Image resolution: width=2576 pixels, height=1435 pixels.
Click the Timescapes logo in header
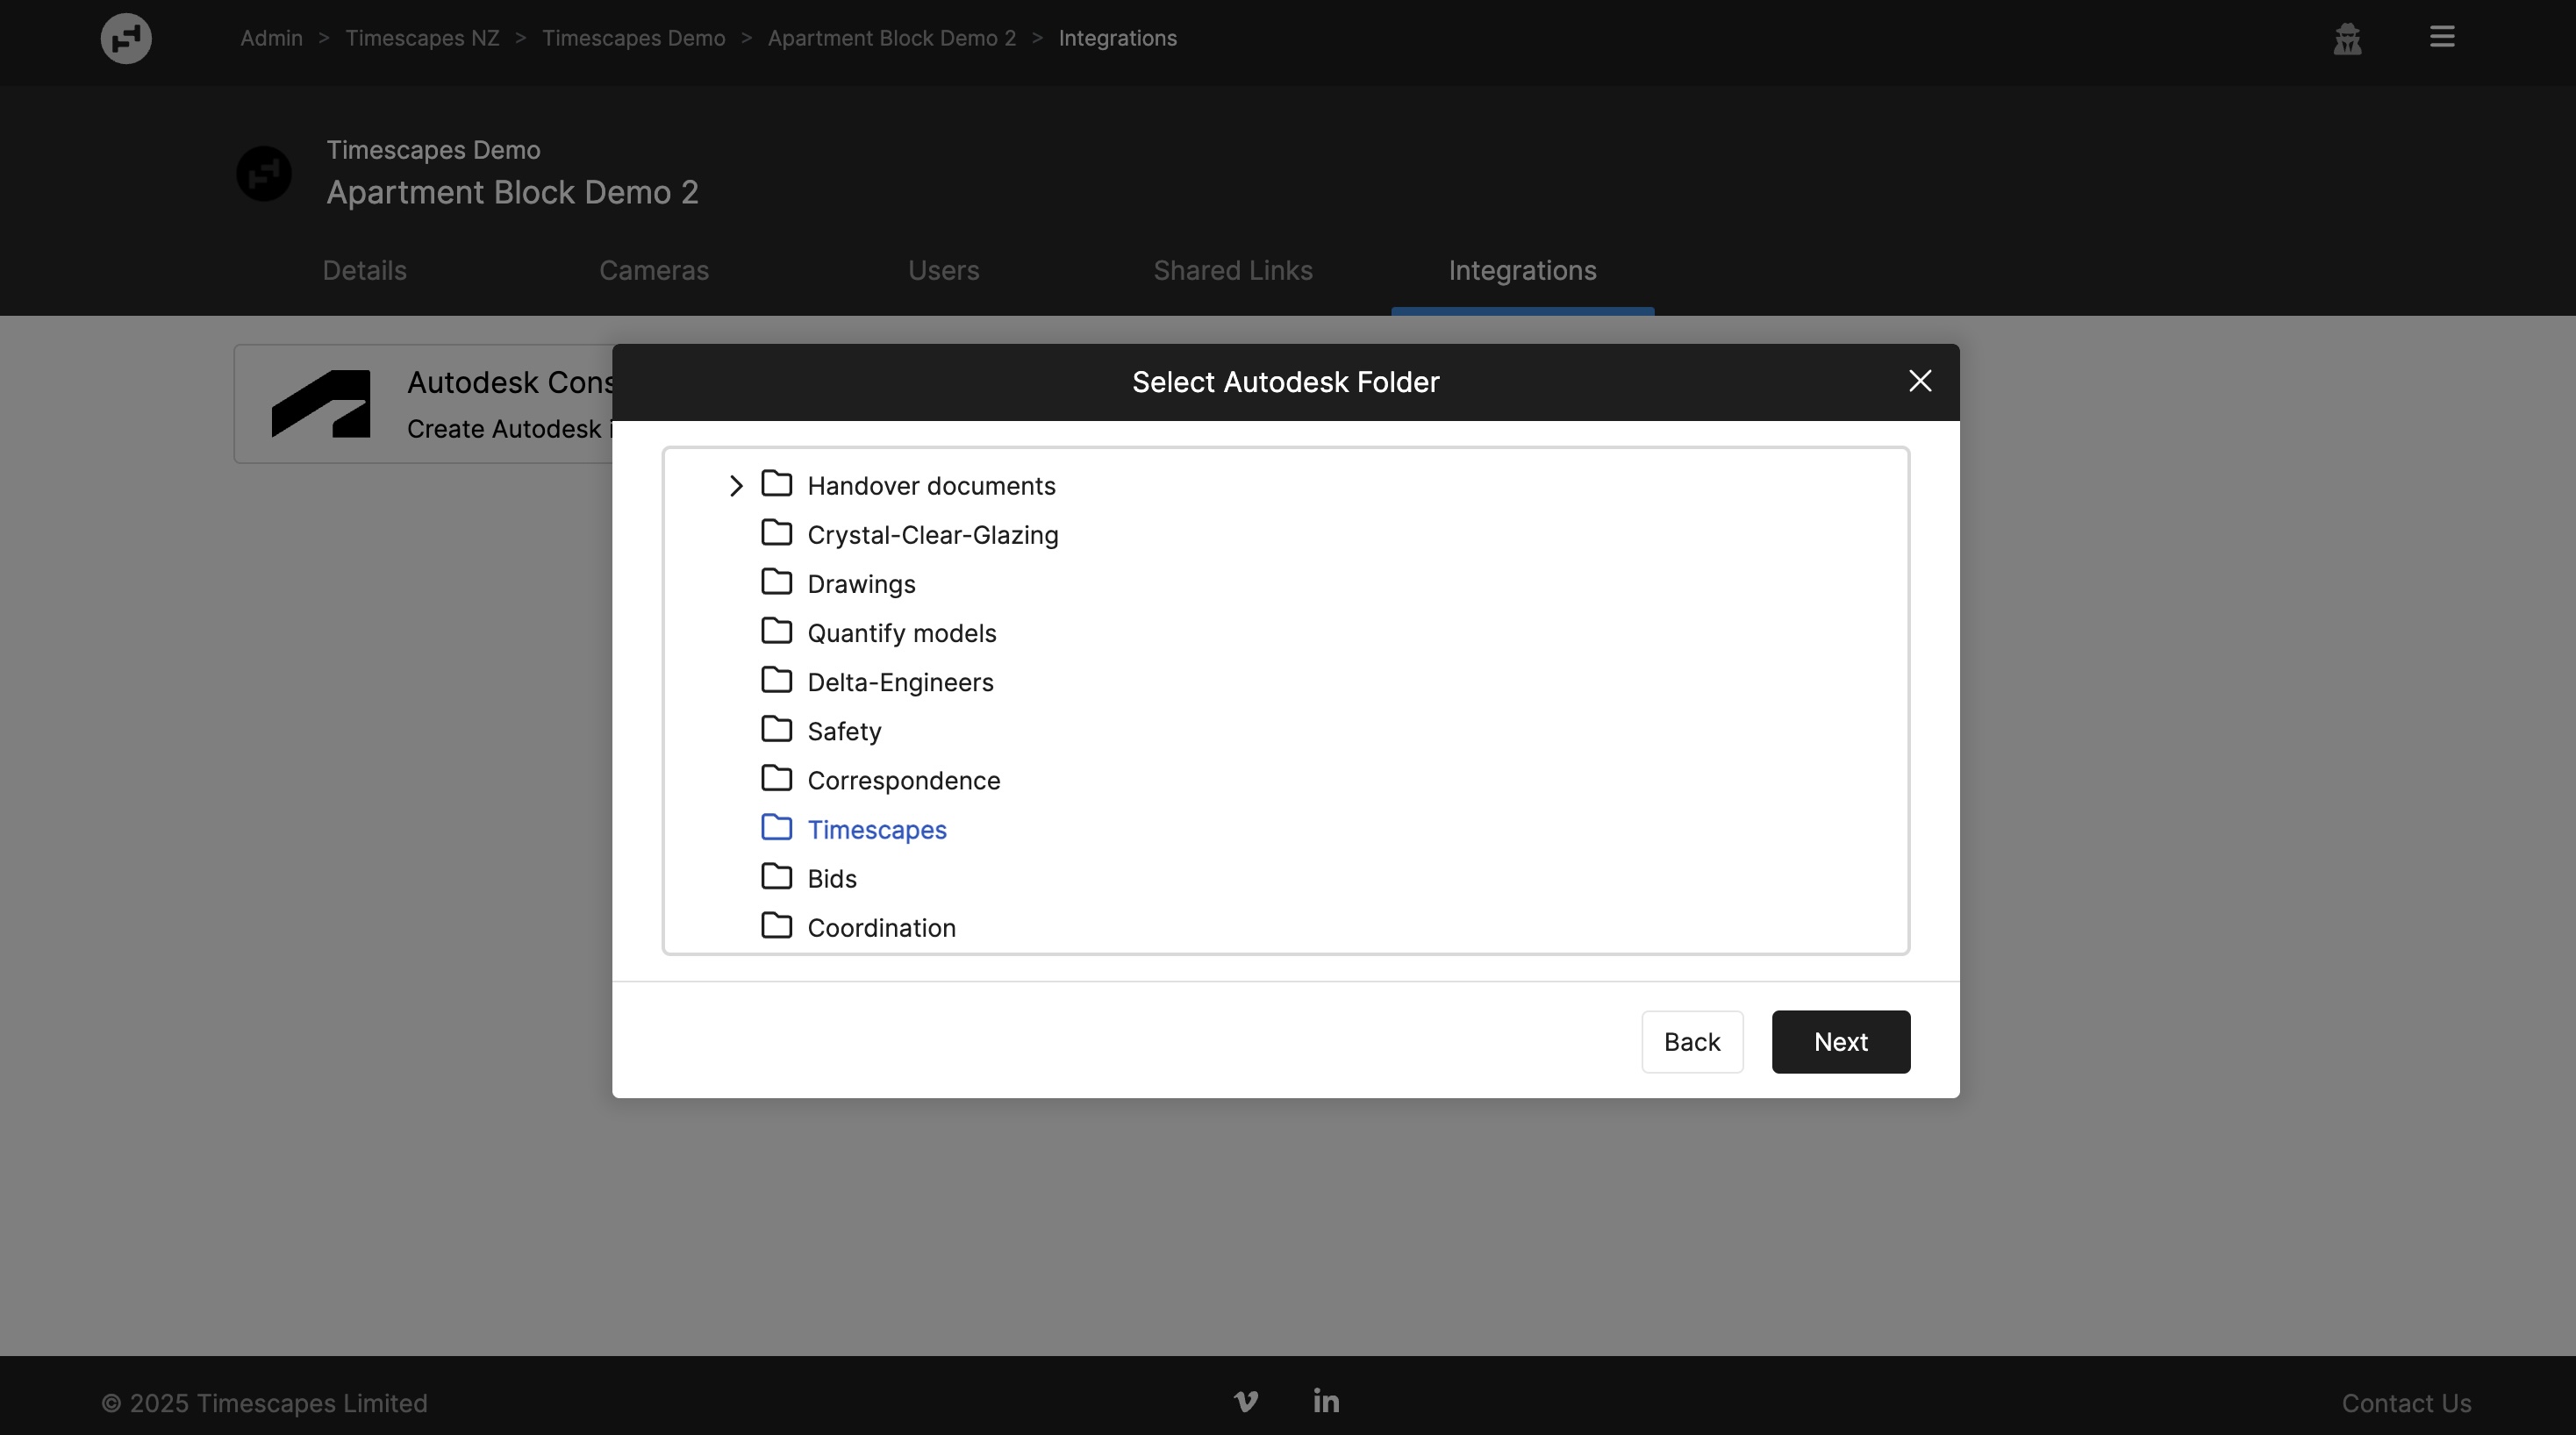(x=126, y=38)
